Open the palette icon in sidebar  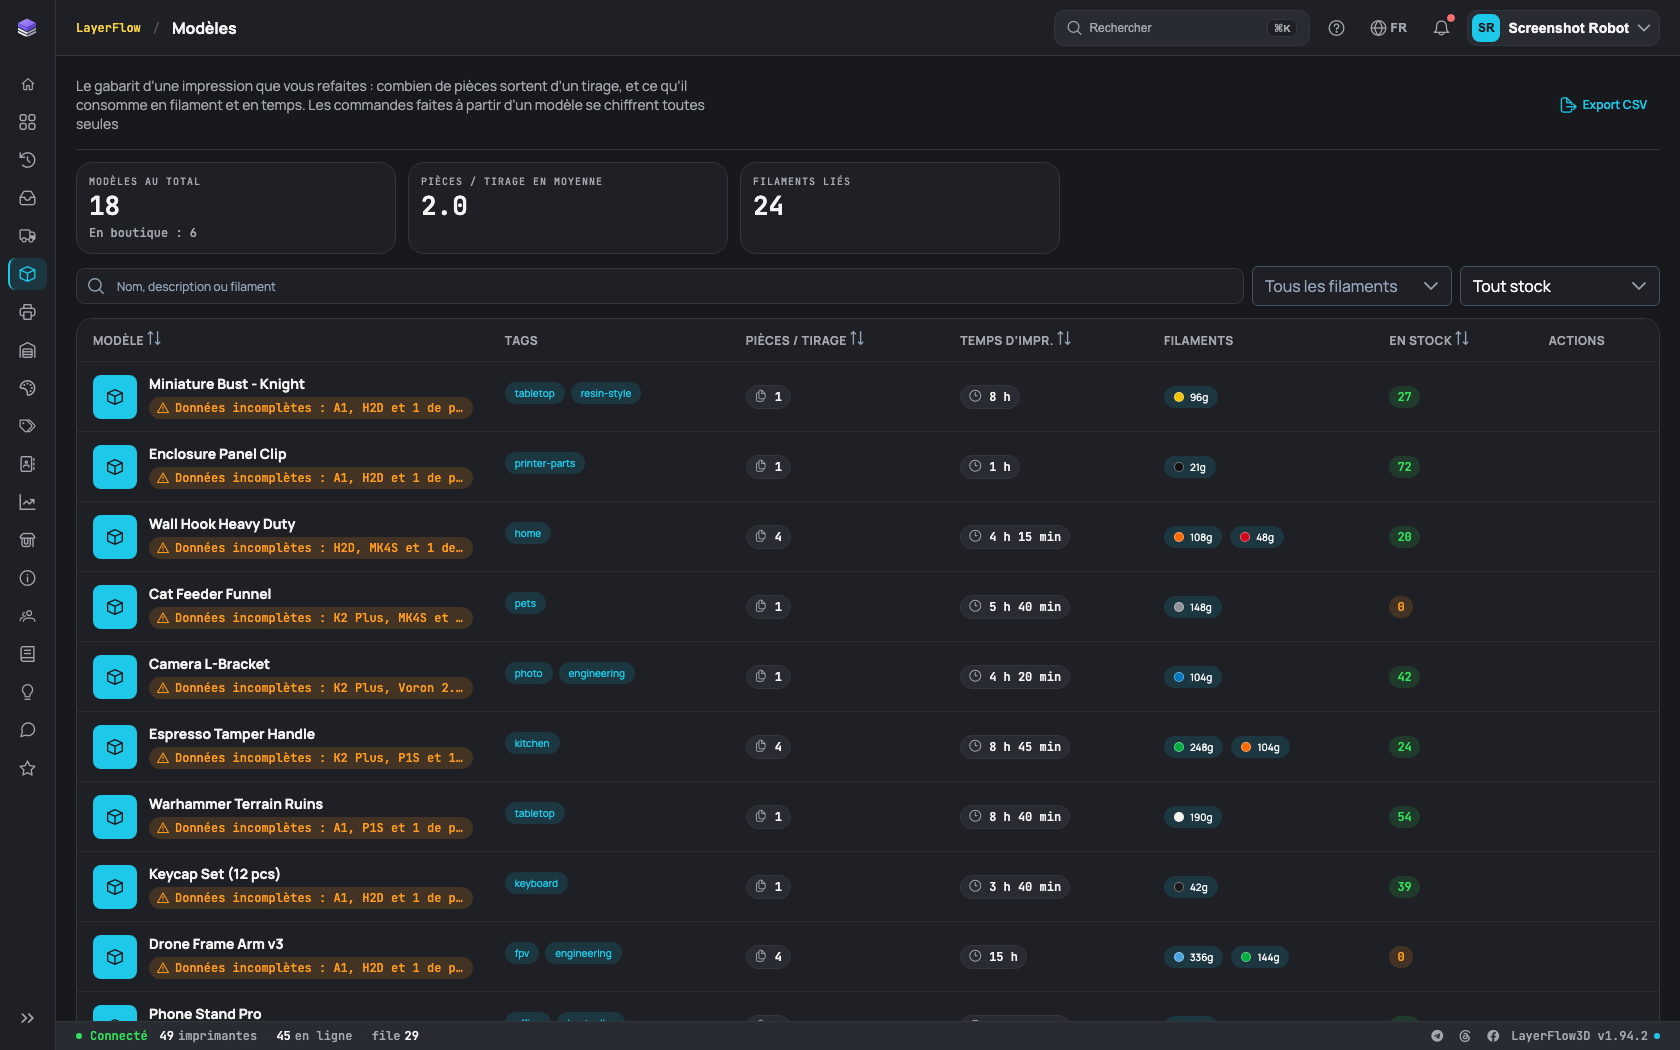pyautogui.click(x=27, y=388)
